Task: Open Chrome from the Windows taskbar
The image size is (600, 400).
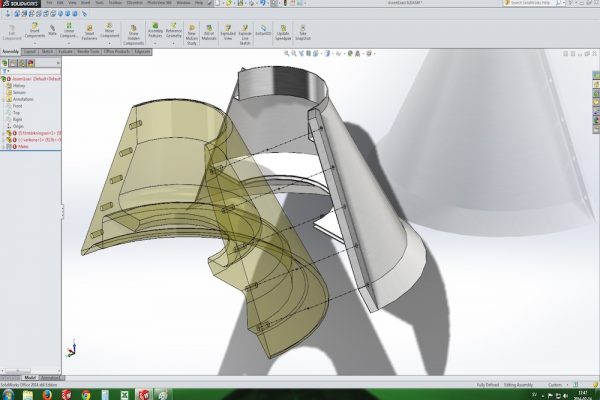Action: pyautogui.click(x=84, y=394)
